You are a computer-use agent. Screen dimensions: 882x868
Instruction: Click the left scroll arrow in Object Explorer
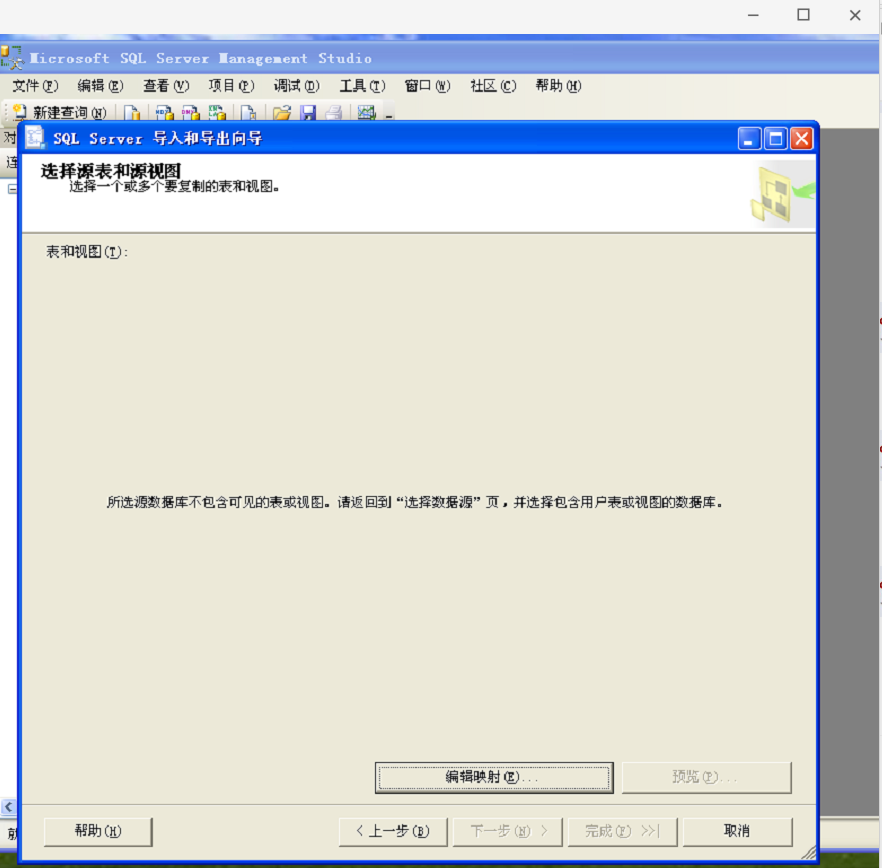(8, 807)
